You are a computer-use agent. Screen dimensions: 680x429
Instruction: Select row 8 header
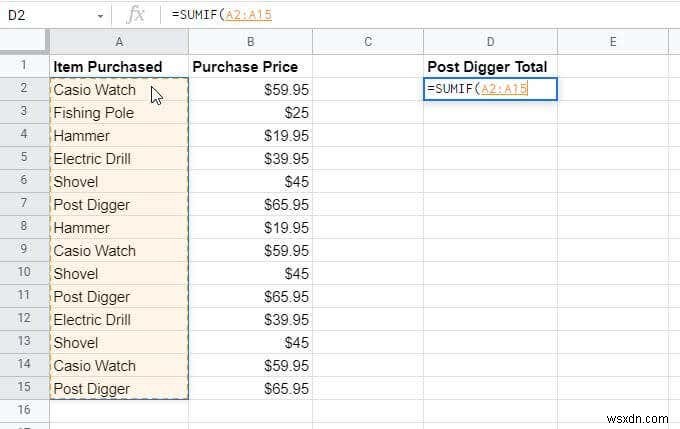tap(24, 227)
